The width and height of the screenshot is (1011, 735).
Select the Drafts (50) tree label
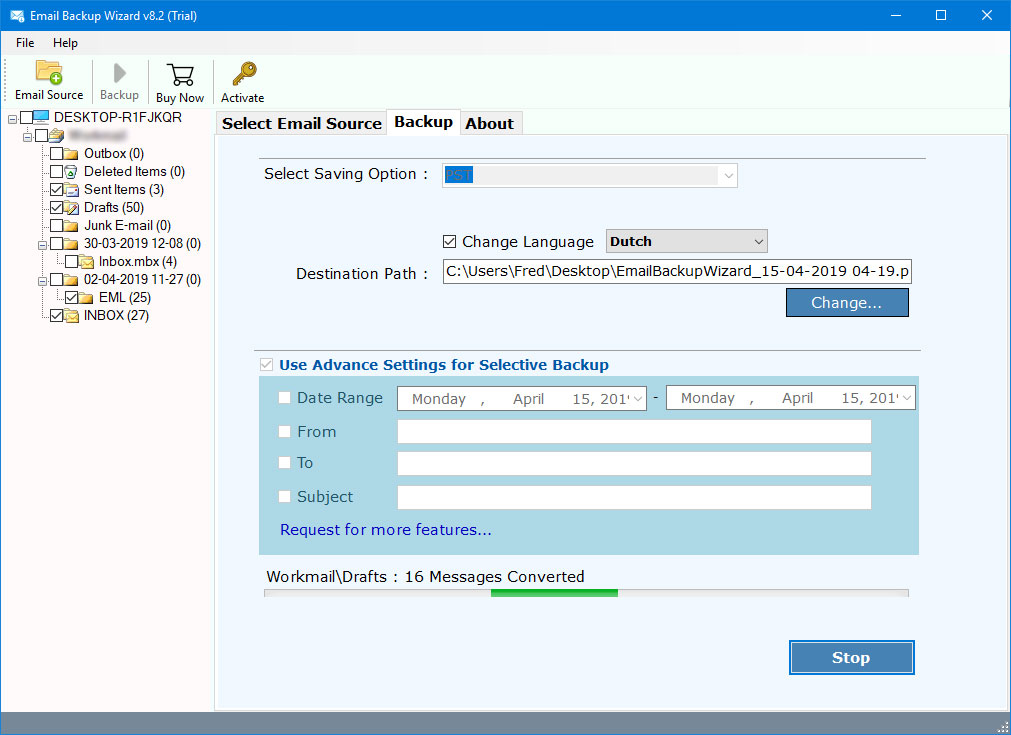pos(114,208)
